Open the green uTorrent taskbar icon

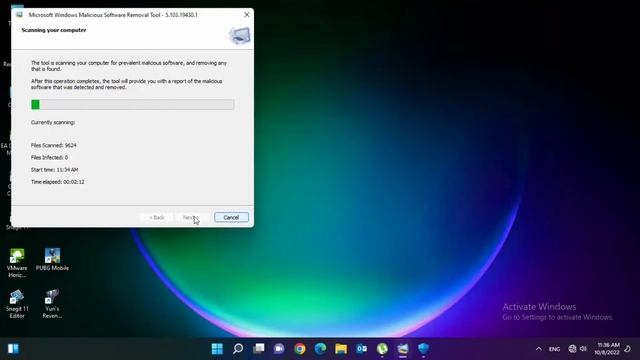(x=382, y=349)
